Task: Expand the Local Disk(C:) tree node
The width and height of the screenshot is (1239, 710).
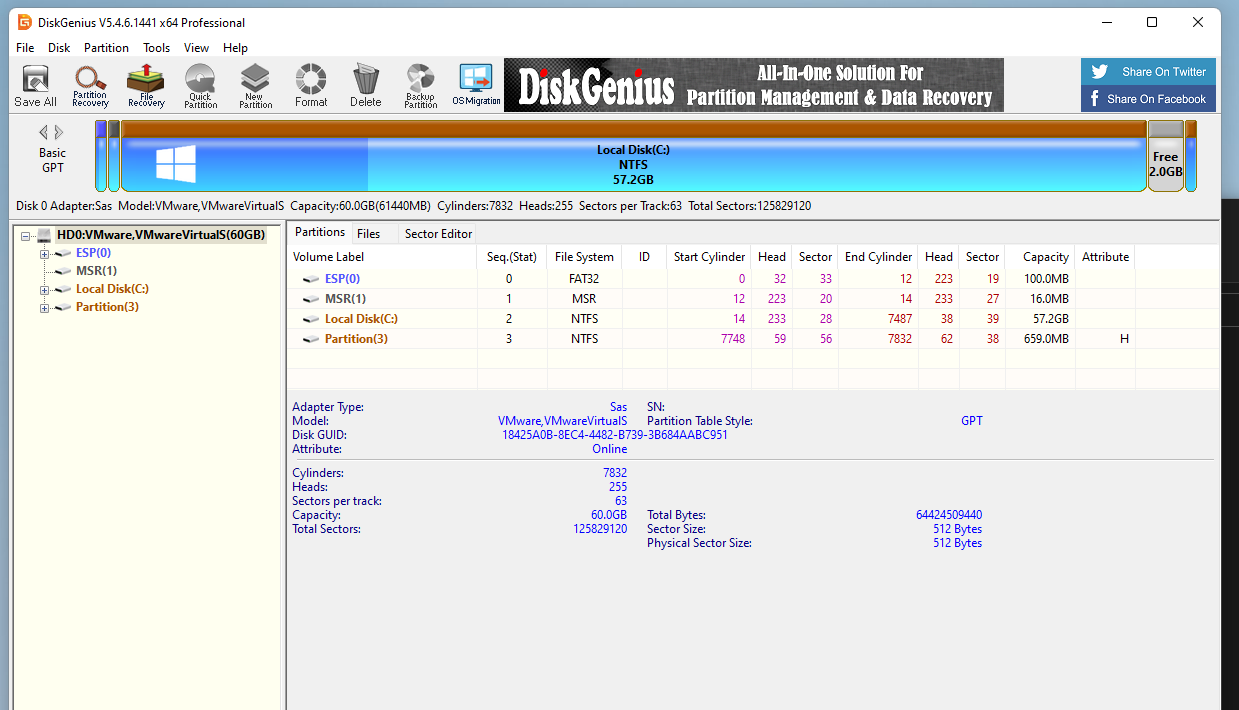Action: pos(44,290)
